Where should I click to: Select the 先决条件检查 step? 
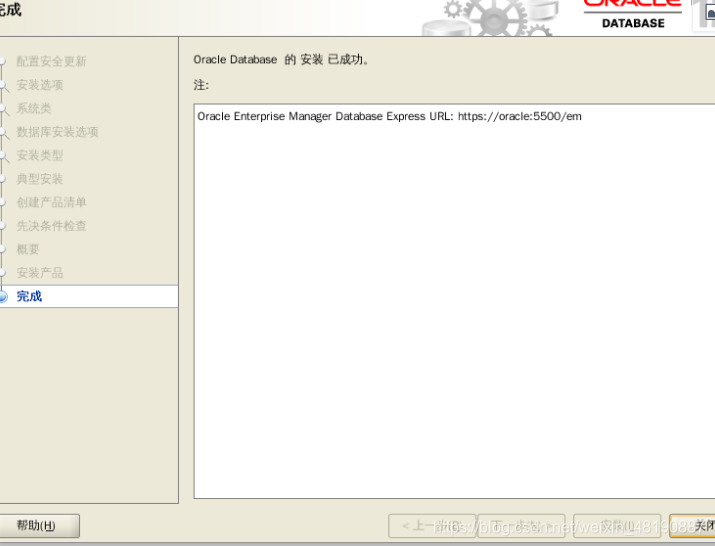coord(51,226)
